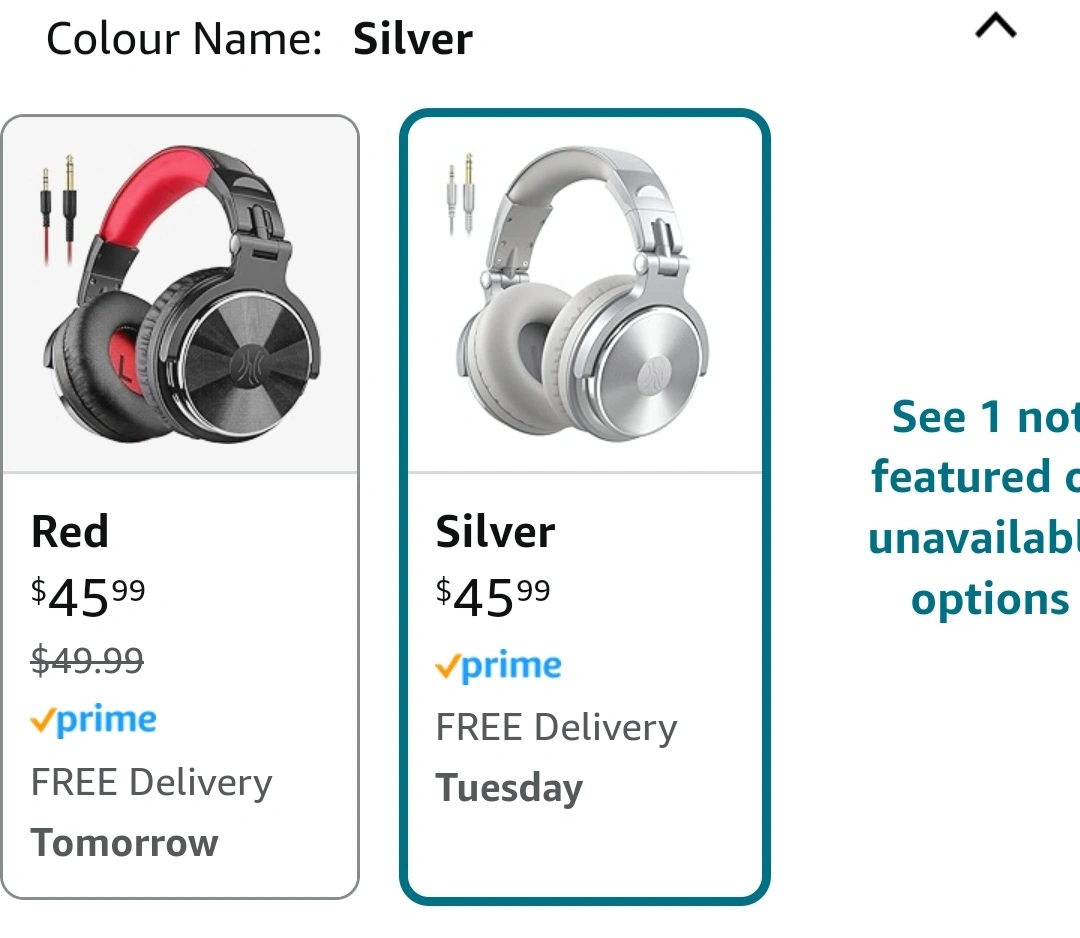1080x938 pixels.
Task: Open the silver headphones product image
Action: pos(585,295)
